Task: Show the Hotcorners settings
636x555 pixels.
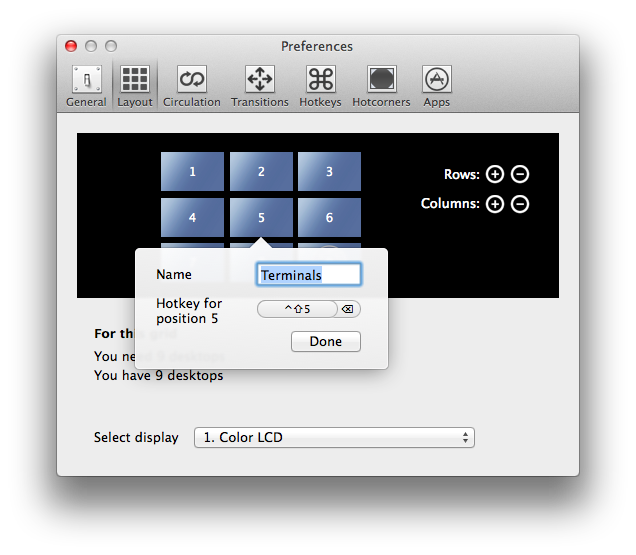Action: [381, 86]
